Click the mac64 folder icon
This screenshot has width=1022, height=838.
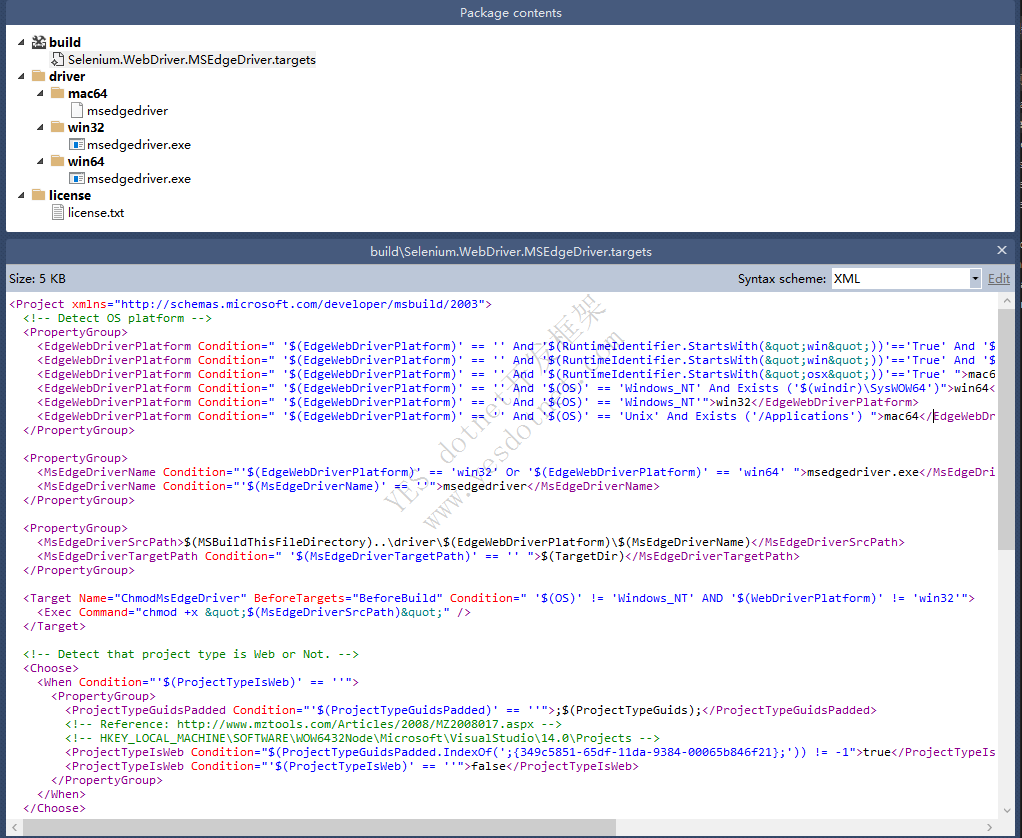pyautogui.click(x=57, y=93)
